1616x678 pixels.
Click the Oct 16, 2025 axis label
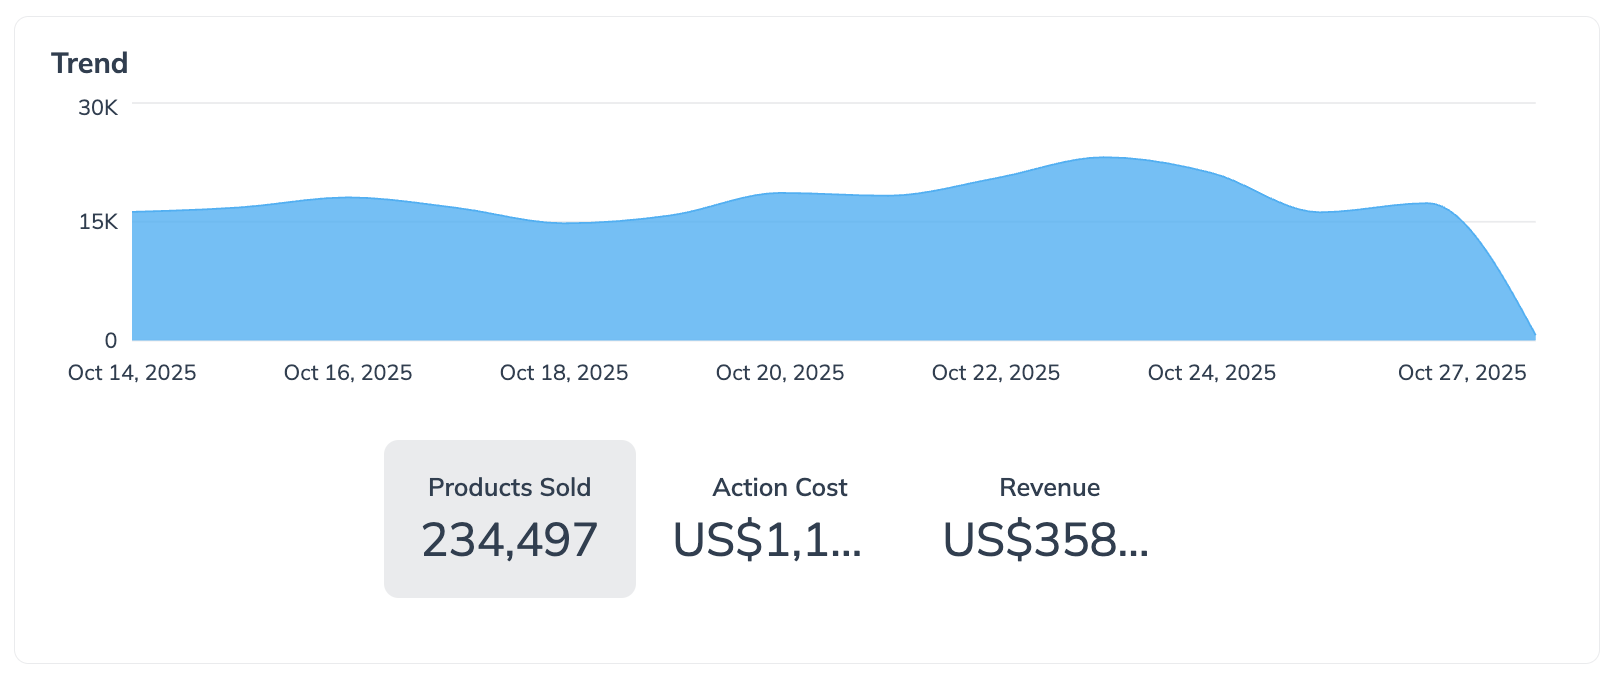tap(348, 373)
